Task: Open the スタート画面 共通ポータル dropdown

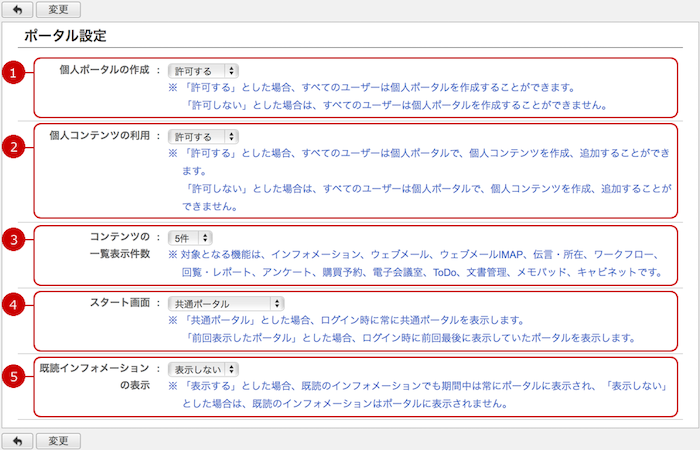Action: 226,304
